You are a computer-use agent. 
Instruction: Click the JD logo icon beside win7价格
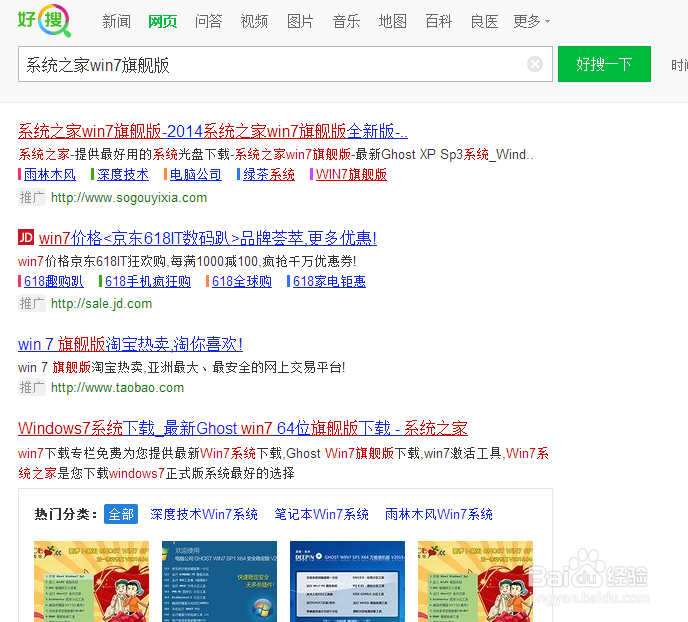click(26, 237)
